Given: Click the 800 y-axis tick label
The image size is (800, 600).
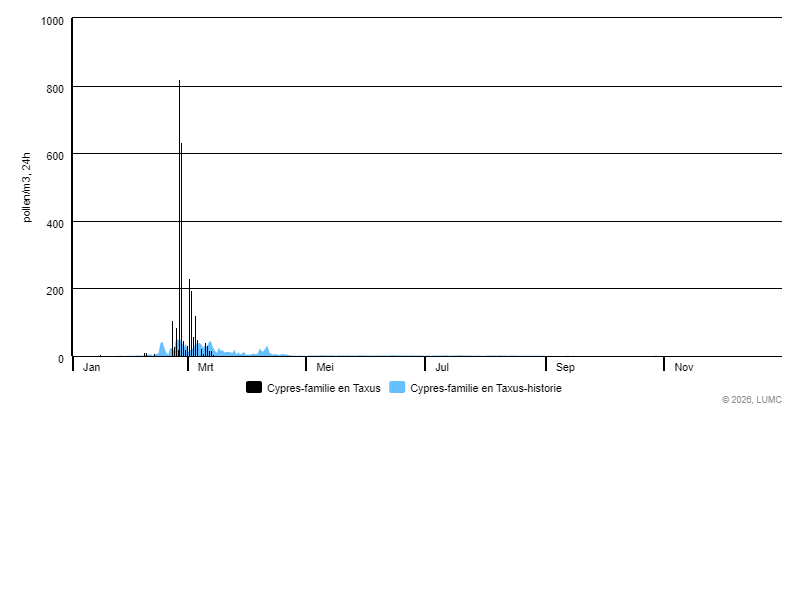Looking at the screenshot, I should (55, 88).
